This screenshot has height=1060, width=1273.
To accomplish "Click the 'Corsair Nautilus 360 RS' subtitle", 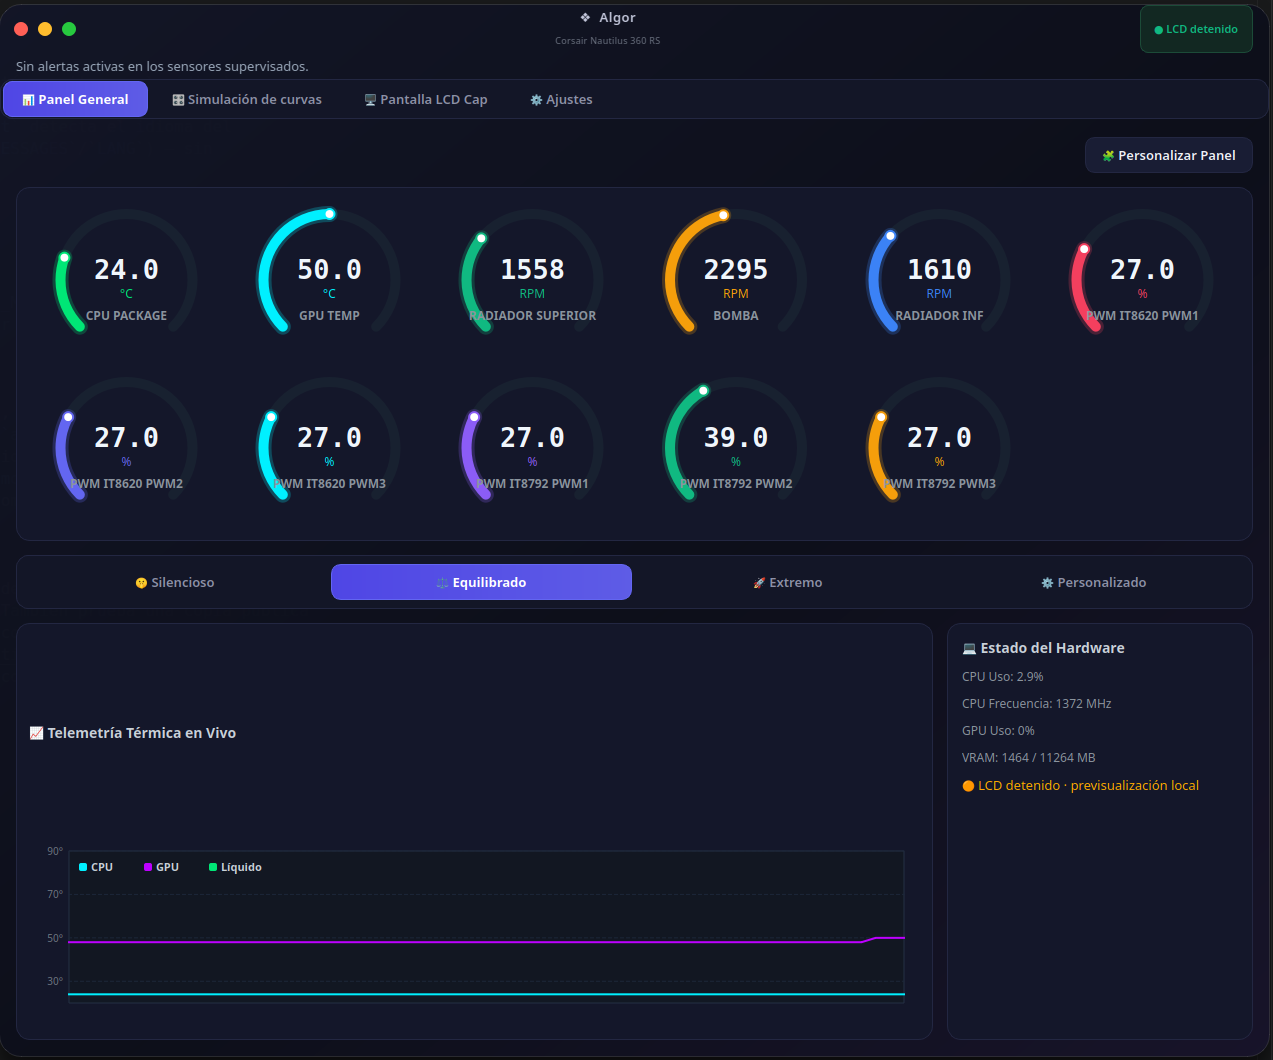I will (x=608, y=41).
